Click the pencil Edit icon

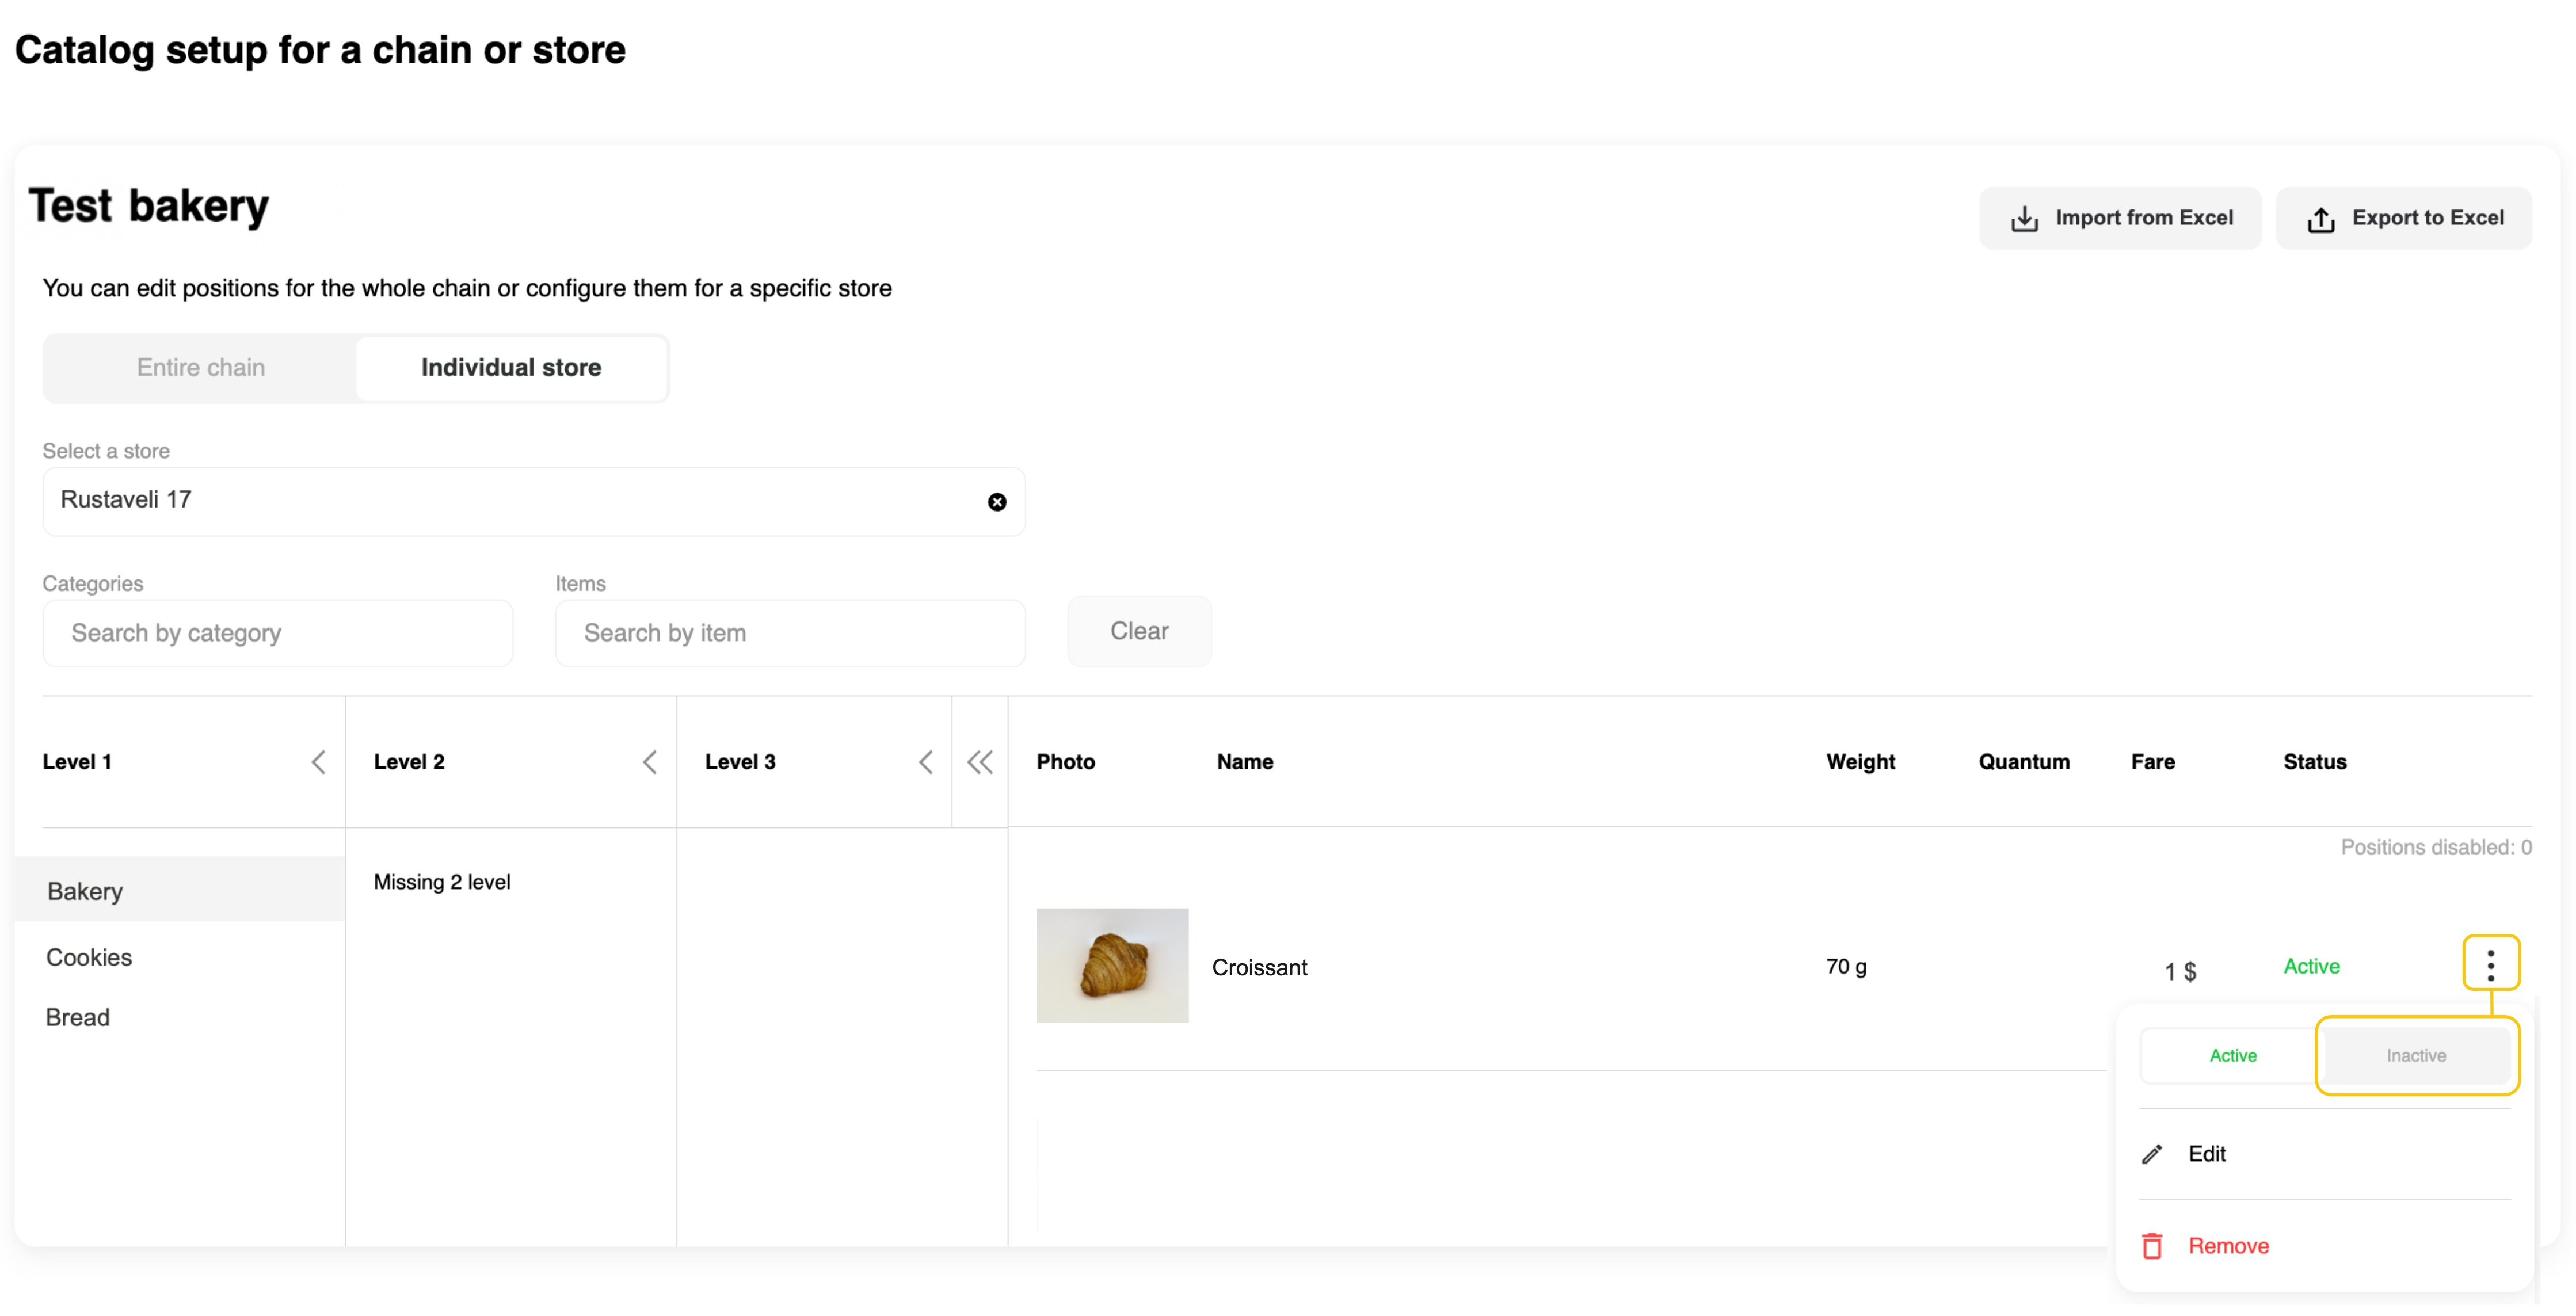2152,1154
